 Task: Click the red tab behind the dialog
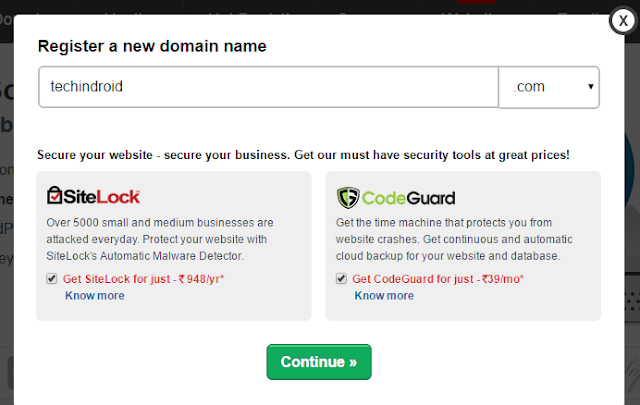(477, 2)
